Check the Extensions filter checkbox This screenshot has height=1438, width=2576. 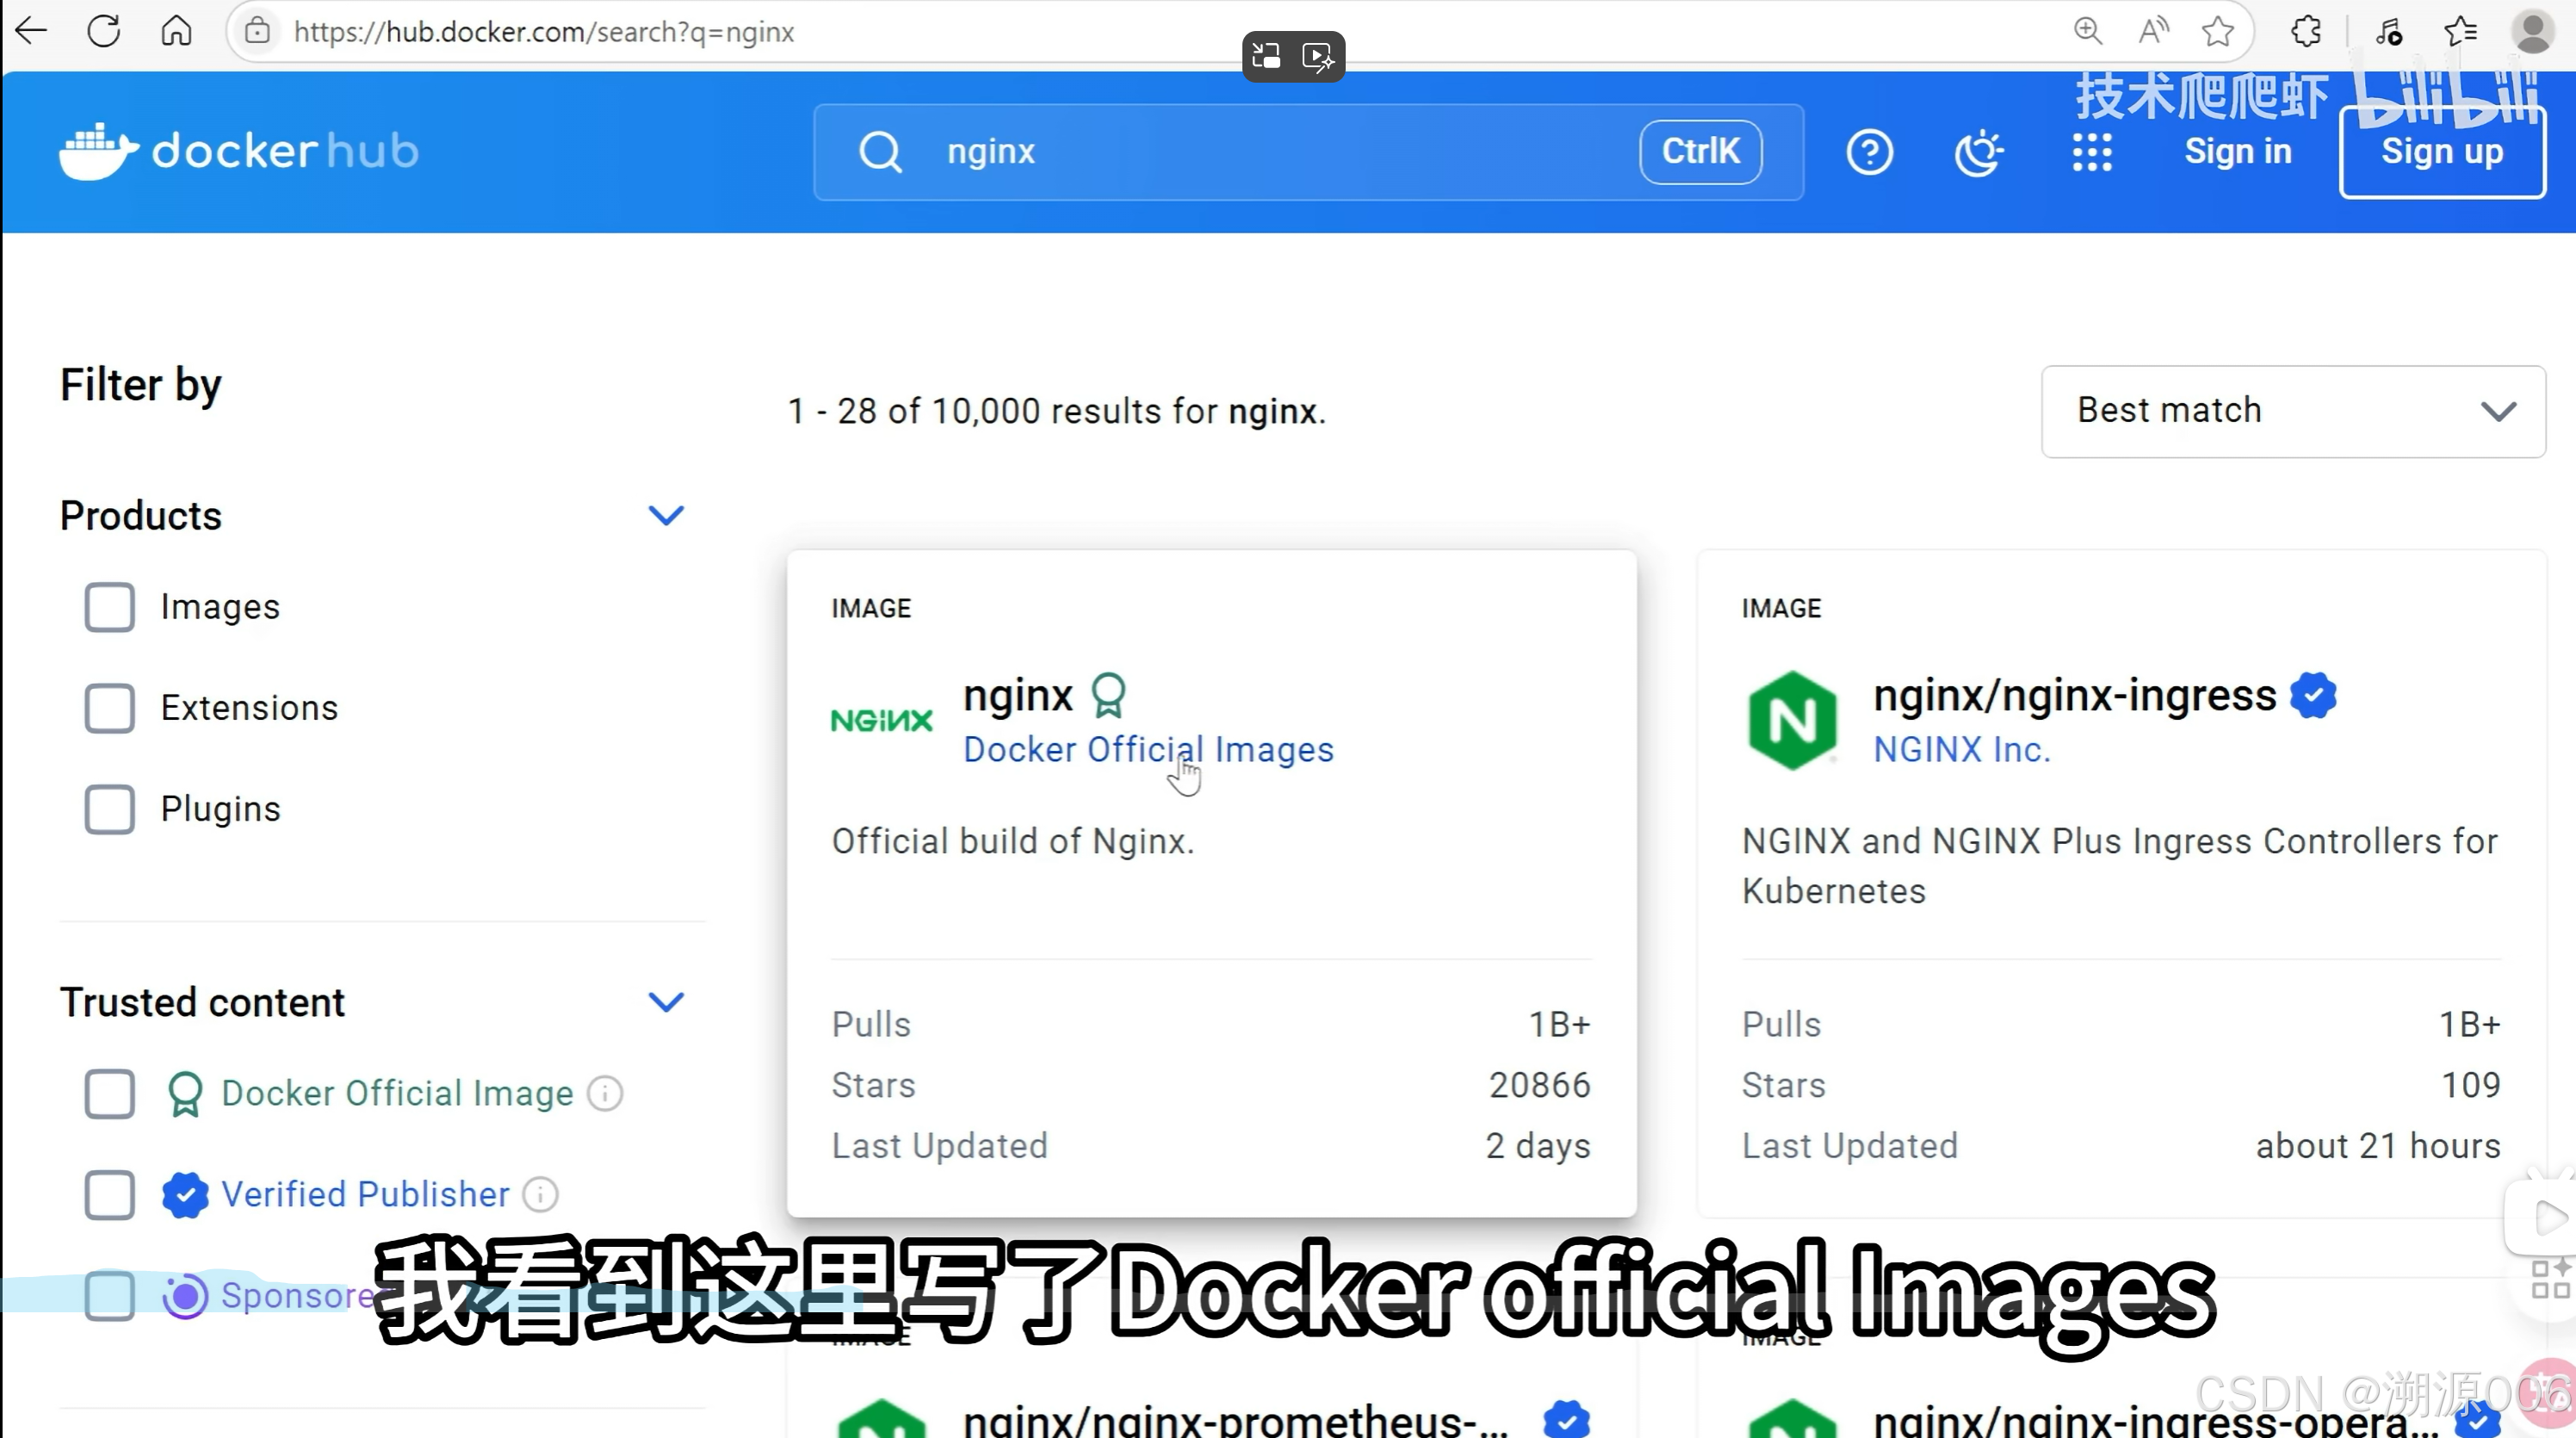tap(110, 708)
